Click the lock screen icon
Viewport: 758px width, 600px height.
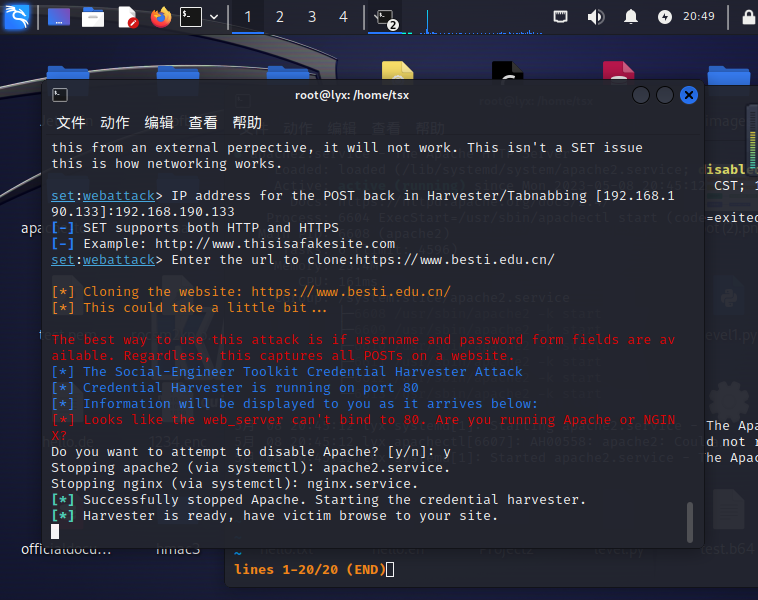[749, 17]
